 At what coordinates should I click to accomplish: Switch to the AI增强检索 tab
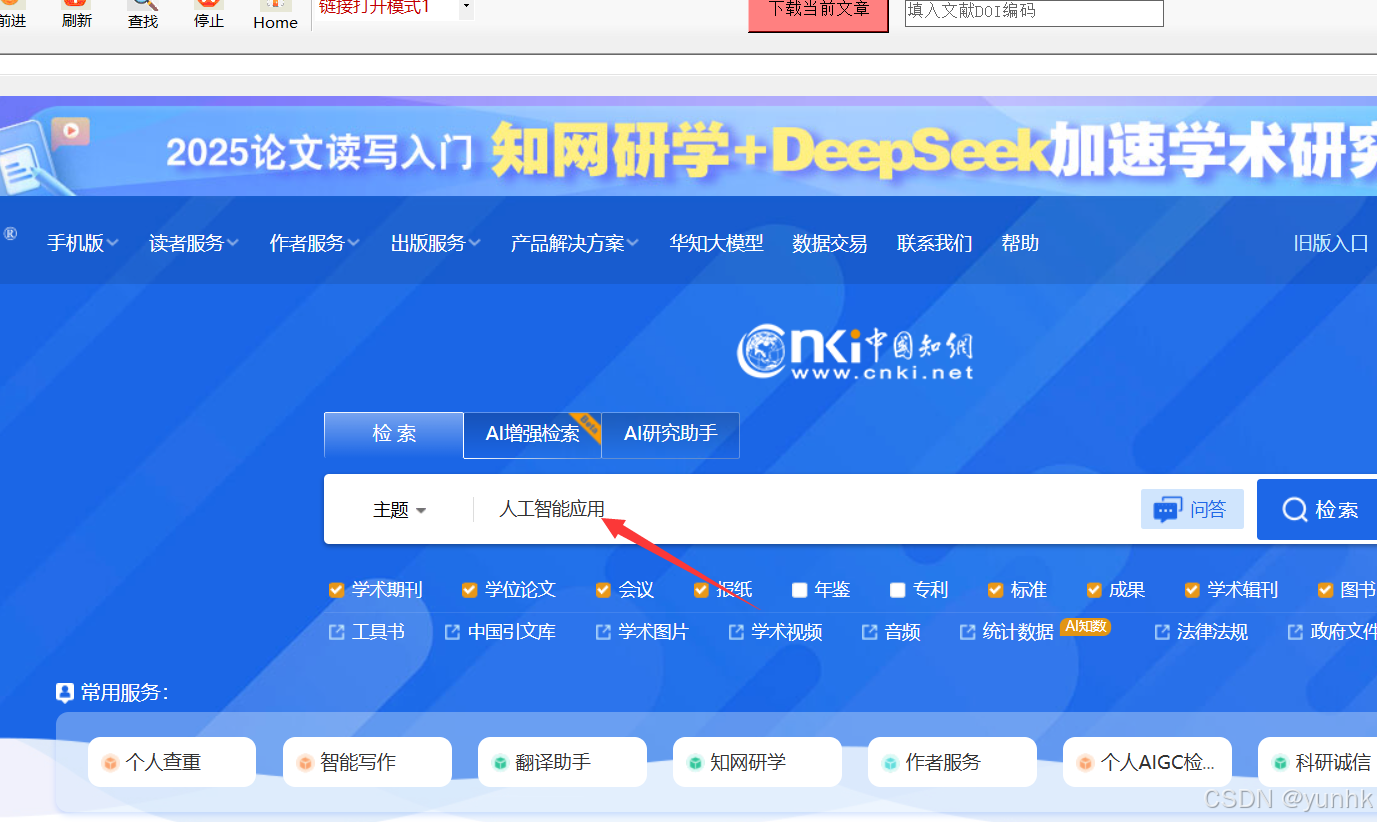[x=533, y=434]
